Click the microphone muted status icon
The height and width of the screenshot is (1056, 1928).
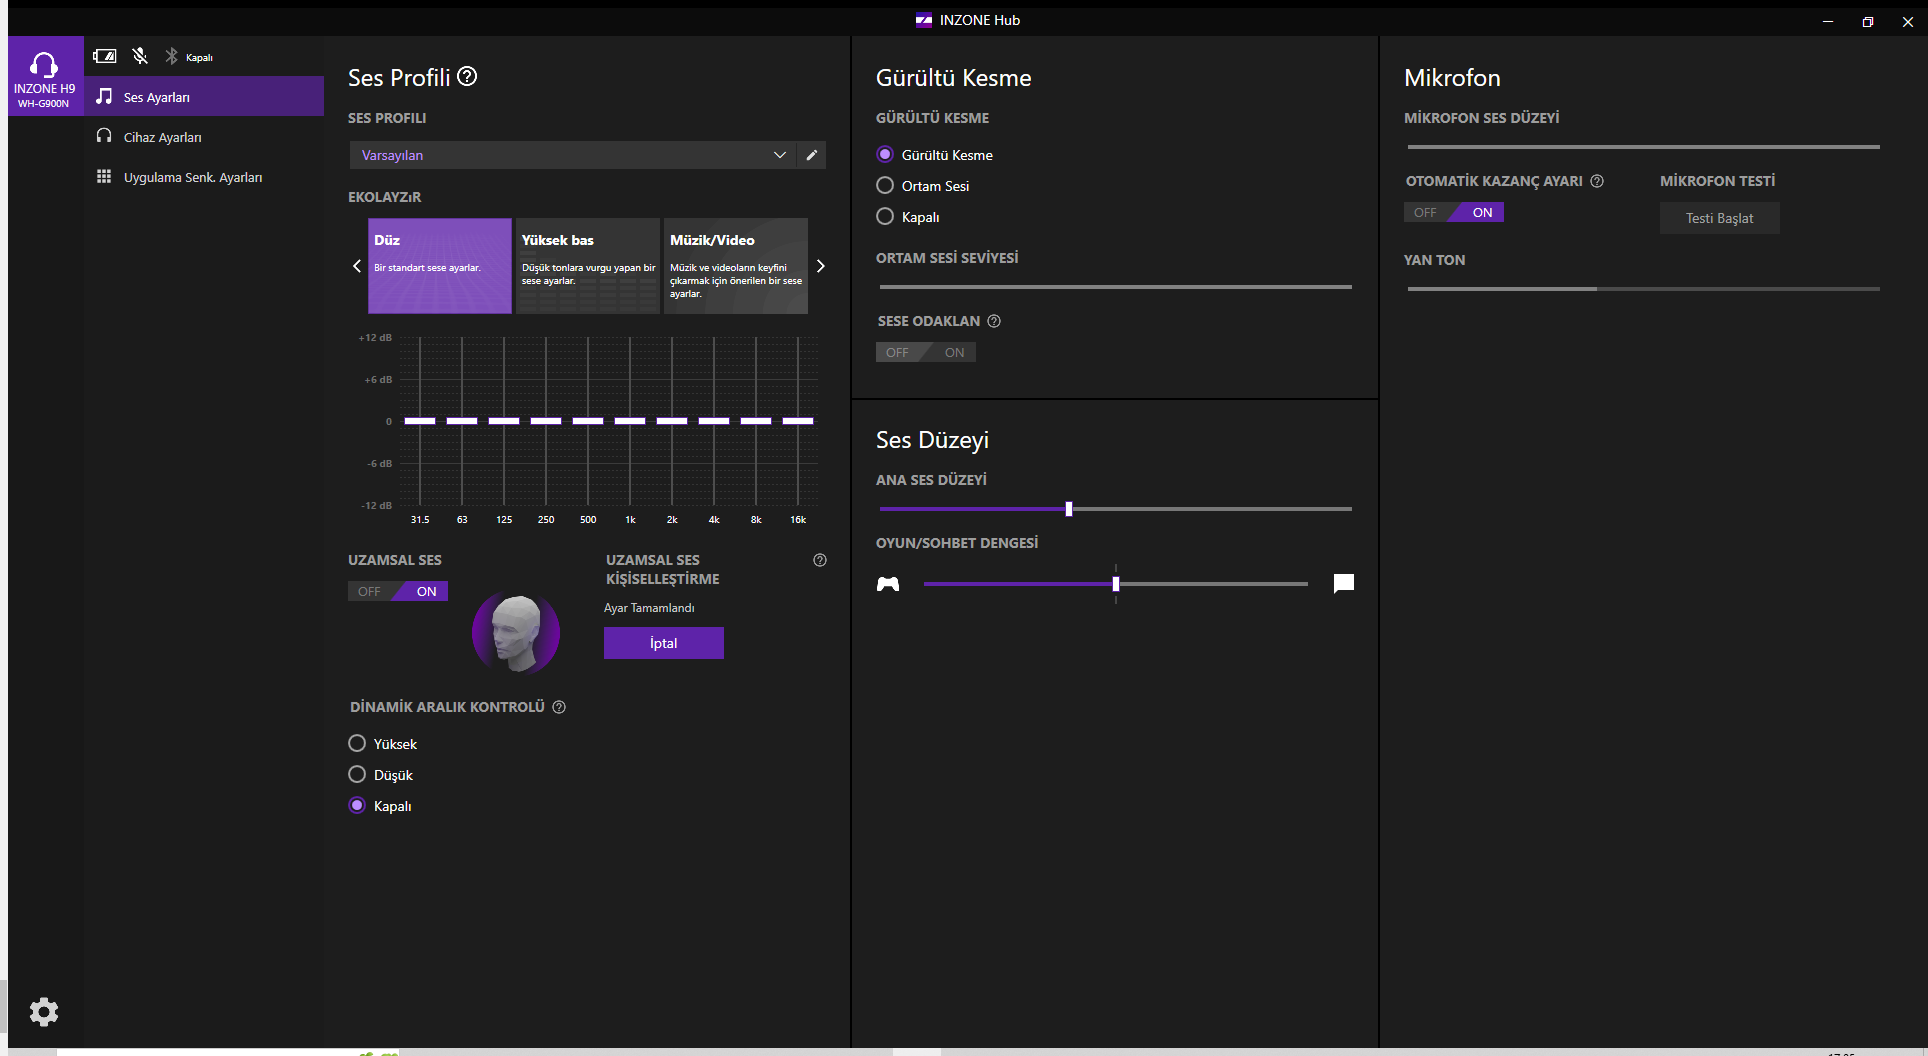tap(140, 56)
